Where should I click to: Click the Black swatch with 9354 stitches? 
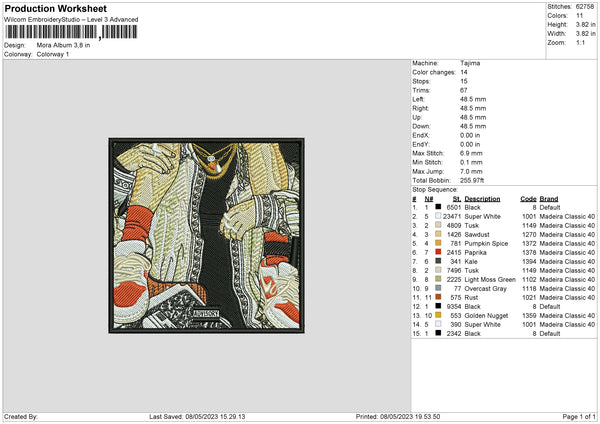tap(438, 306)
